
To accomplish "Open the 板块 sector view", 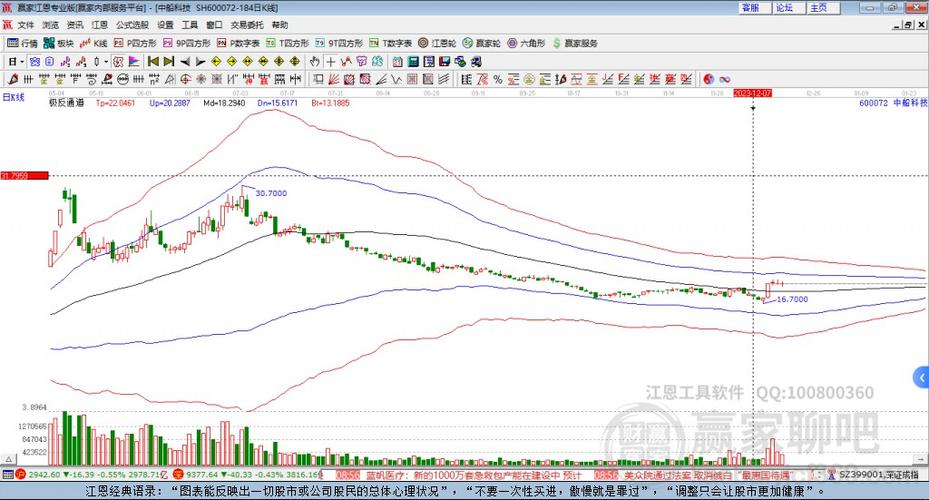I will [58, 43].
